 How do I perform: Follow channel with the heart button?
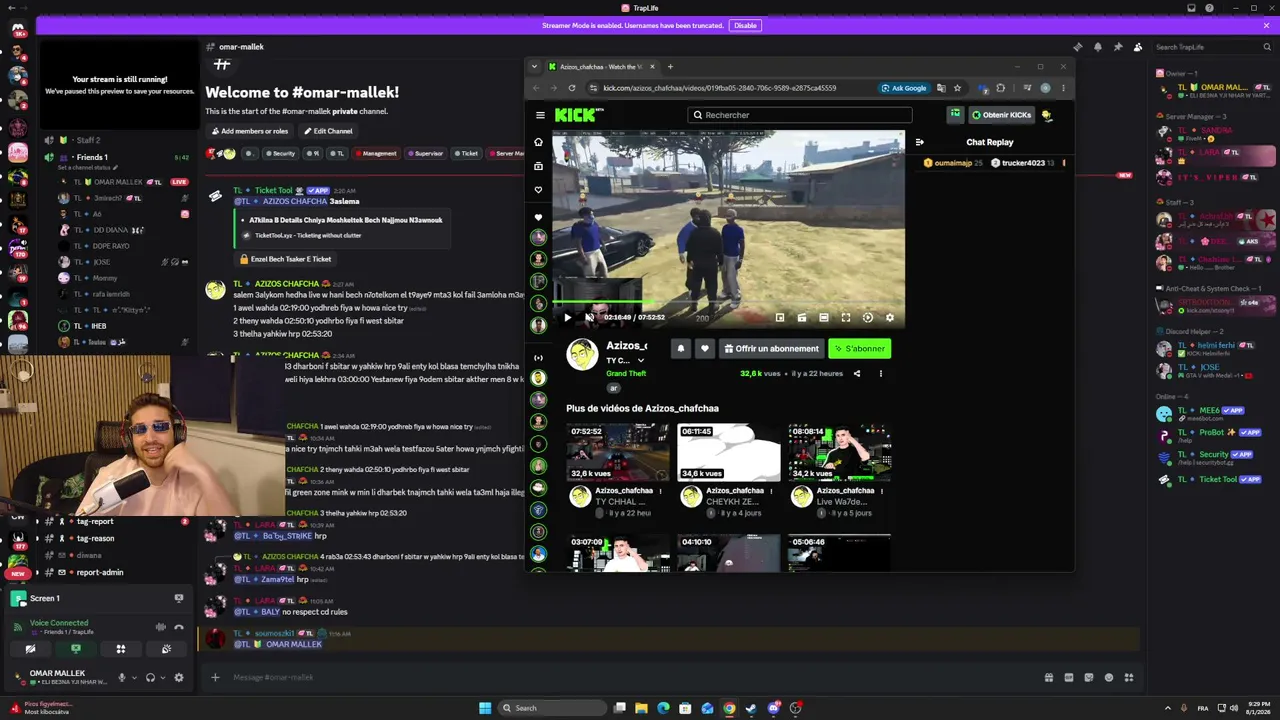[705, 349]
